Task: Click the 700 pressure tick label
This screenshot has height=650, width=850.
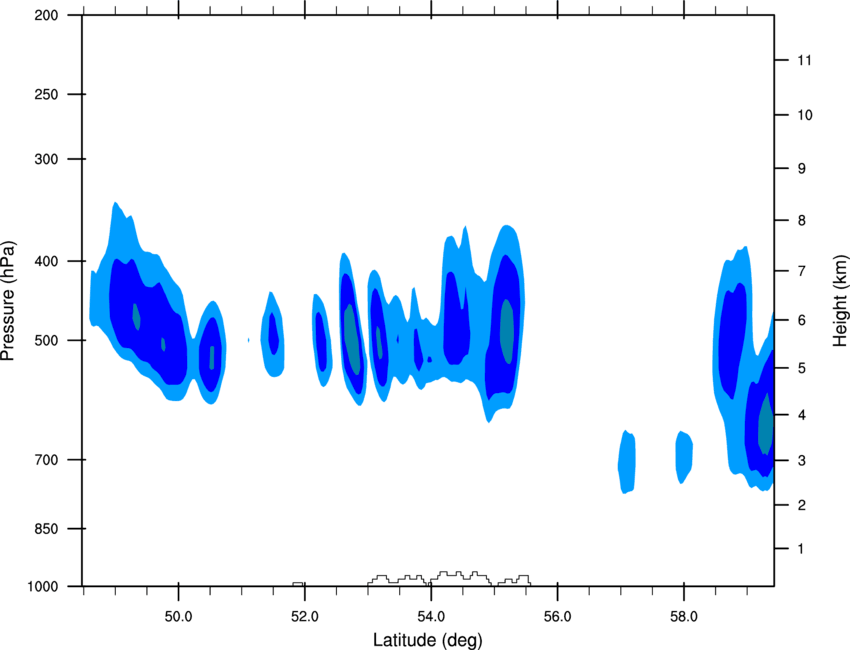Action: (x=46, y=460)
